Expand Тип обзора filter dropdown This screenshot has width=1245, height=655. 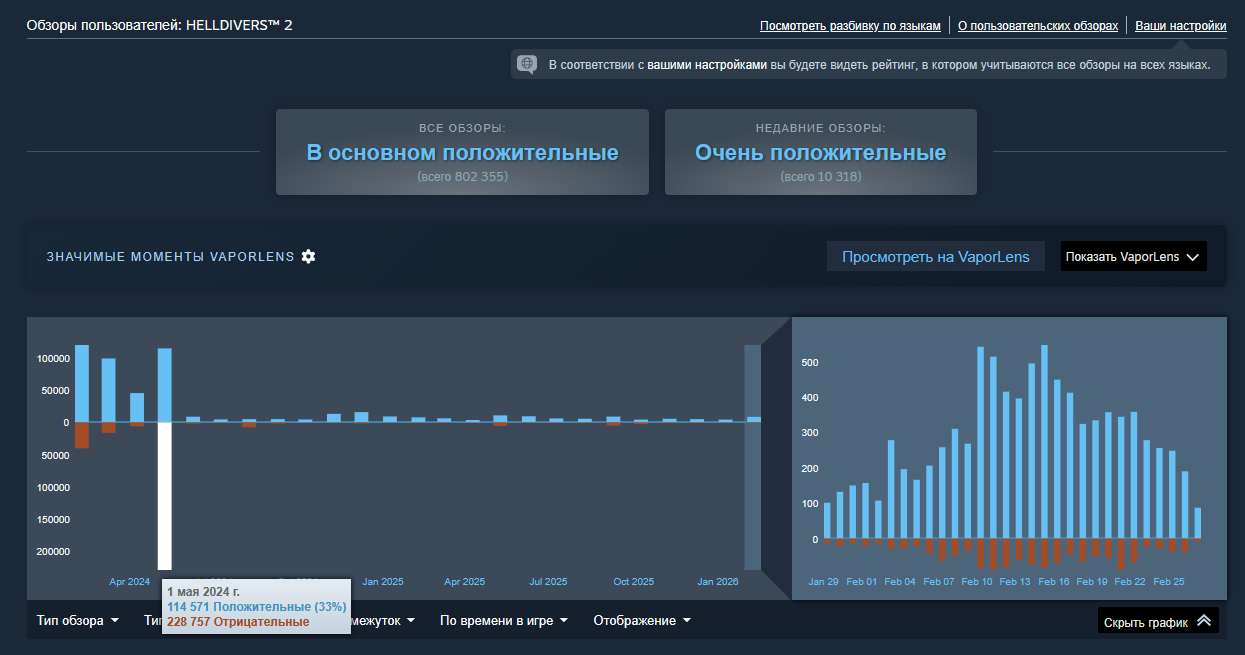pos(78,620)
